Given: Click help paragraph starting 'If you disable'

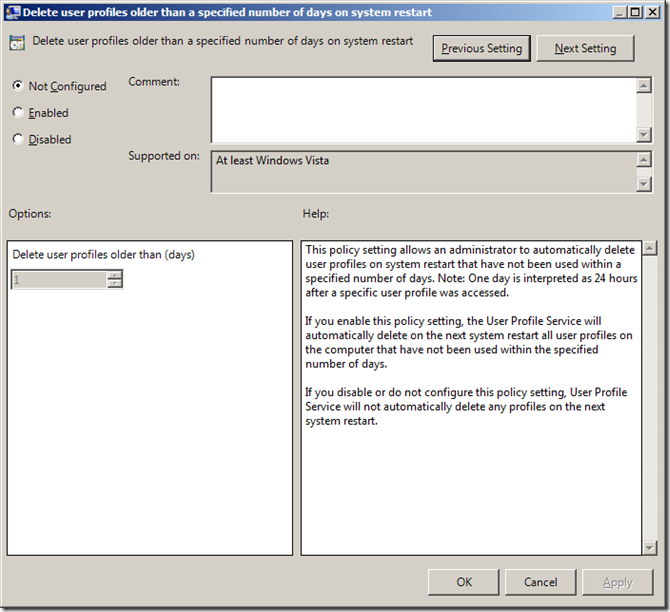Looking at the screenshot, I should 466,406.
